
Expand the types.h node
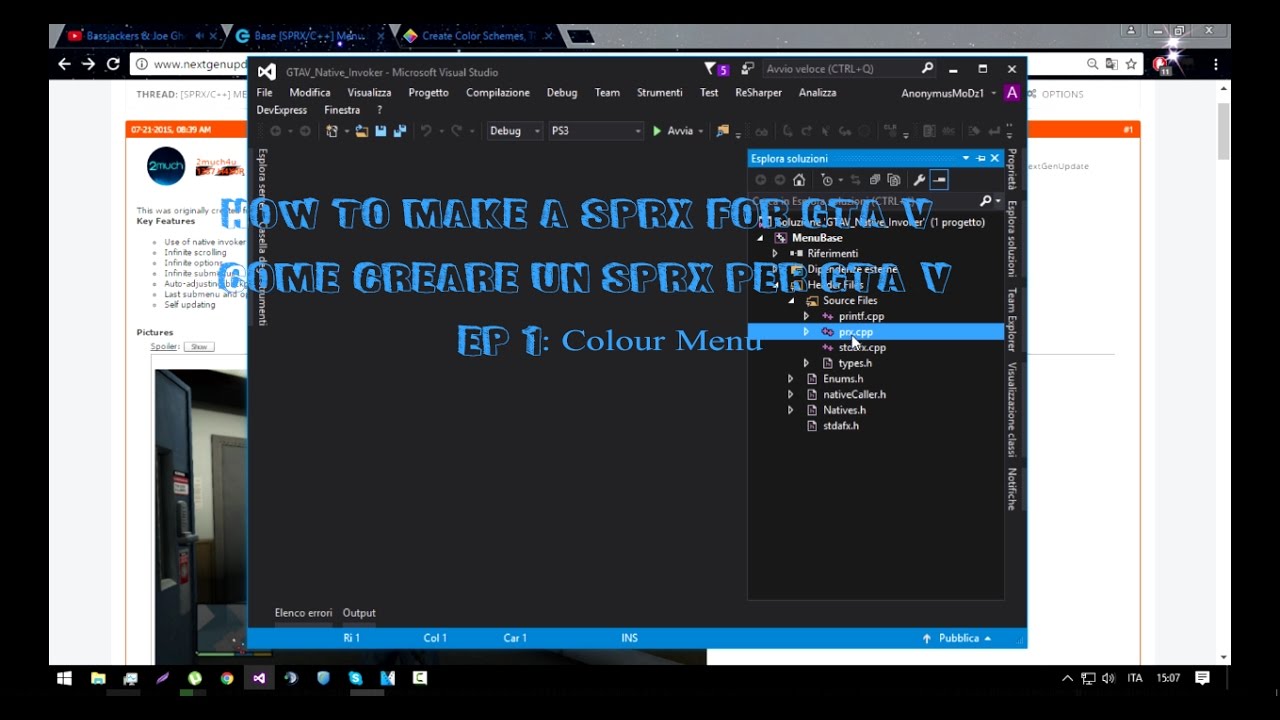pos(806,363)
